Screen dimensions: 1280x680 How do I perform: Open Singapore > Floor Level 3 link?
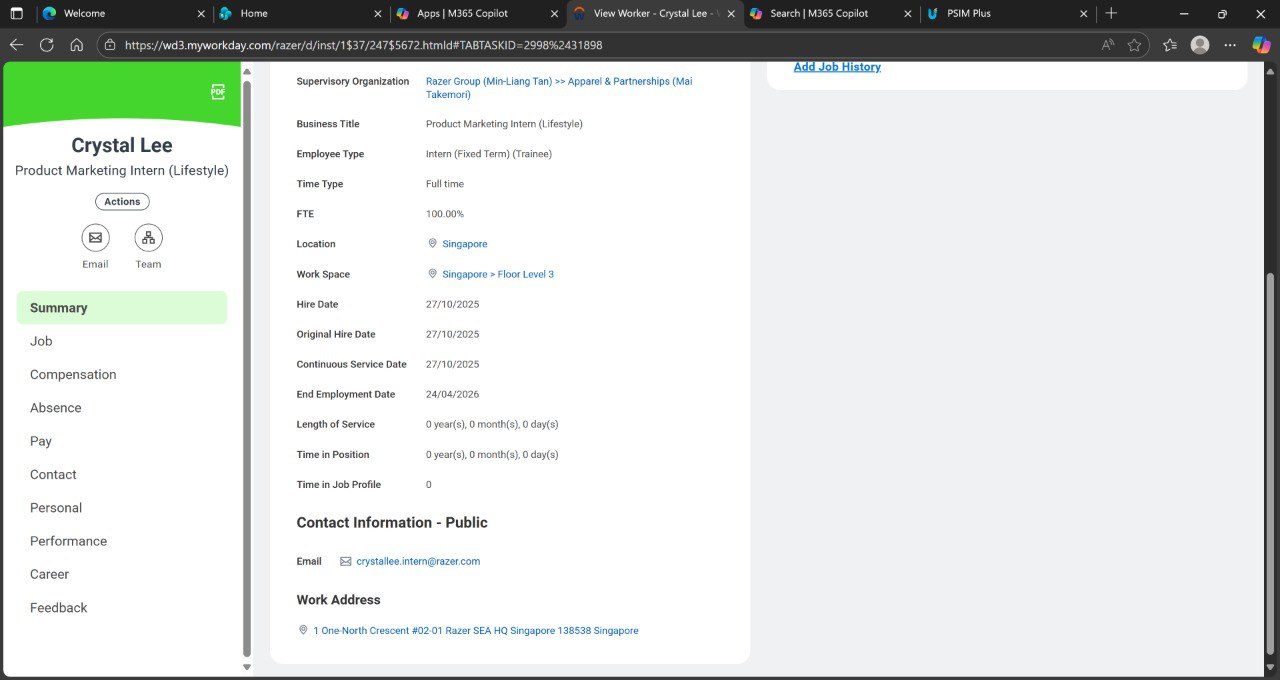(x=498, y=274)
